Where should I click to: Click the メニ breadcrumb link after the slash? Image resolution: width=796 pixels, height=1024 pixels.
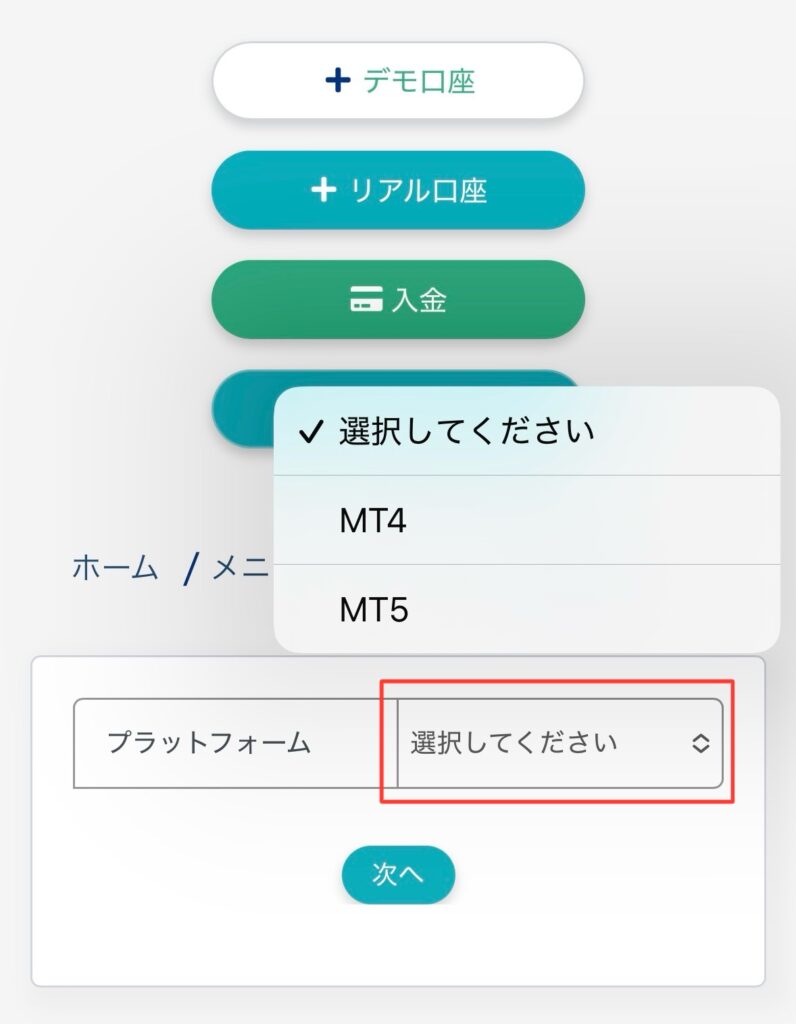240,567
